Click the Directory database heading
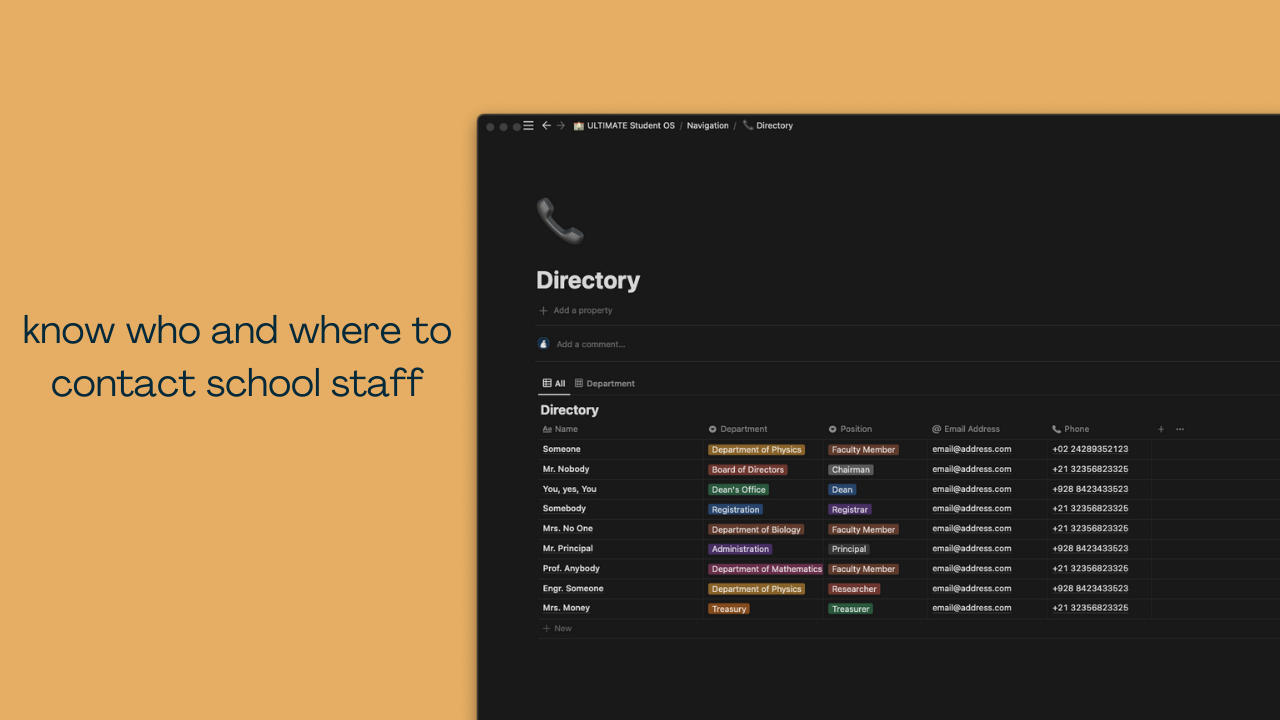The width and height of the screenshot is (1280, 720). click(570, 410)
